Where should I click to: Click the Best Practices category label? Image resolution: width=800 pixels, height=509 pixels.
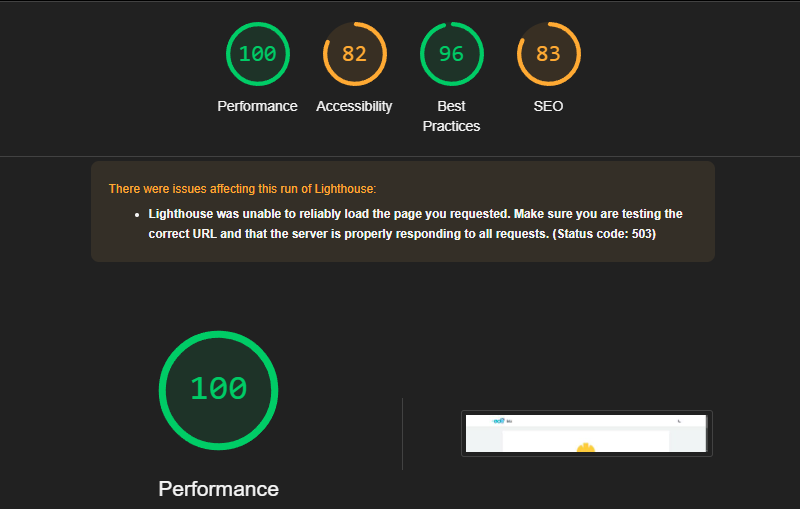(x=452, y=116)
